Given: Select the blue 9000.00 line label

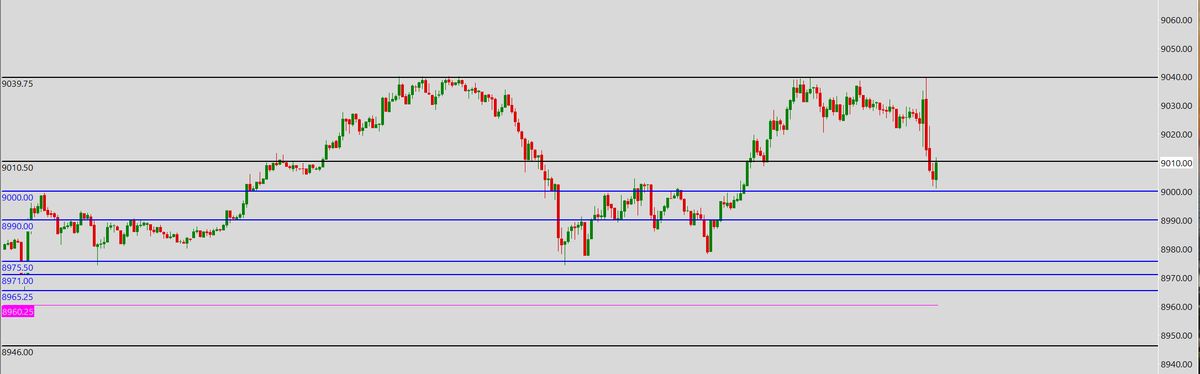Looking at the screenshot, I should (x=18, y=197).
